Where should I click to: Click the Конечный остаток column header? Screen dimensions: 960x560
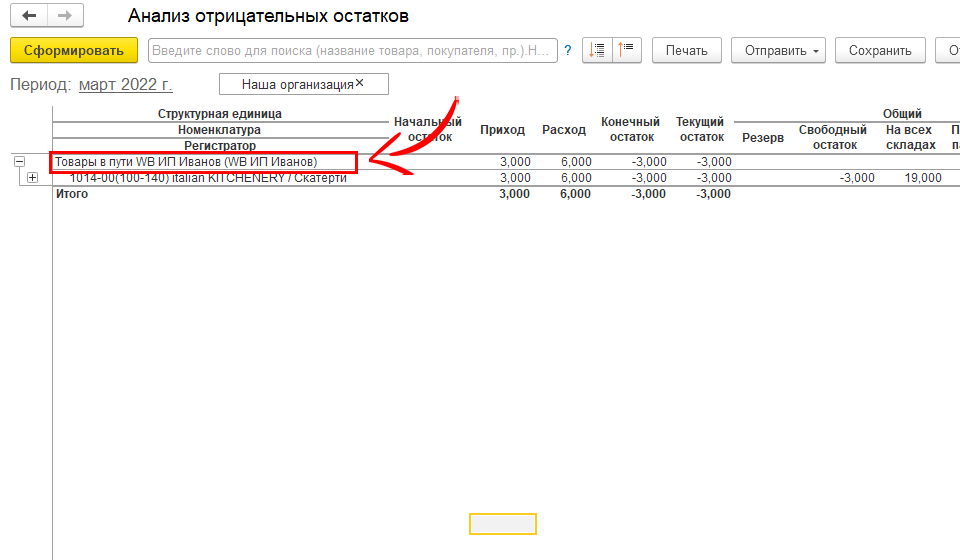pyautogui.click(x=630, y=130)
